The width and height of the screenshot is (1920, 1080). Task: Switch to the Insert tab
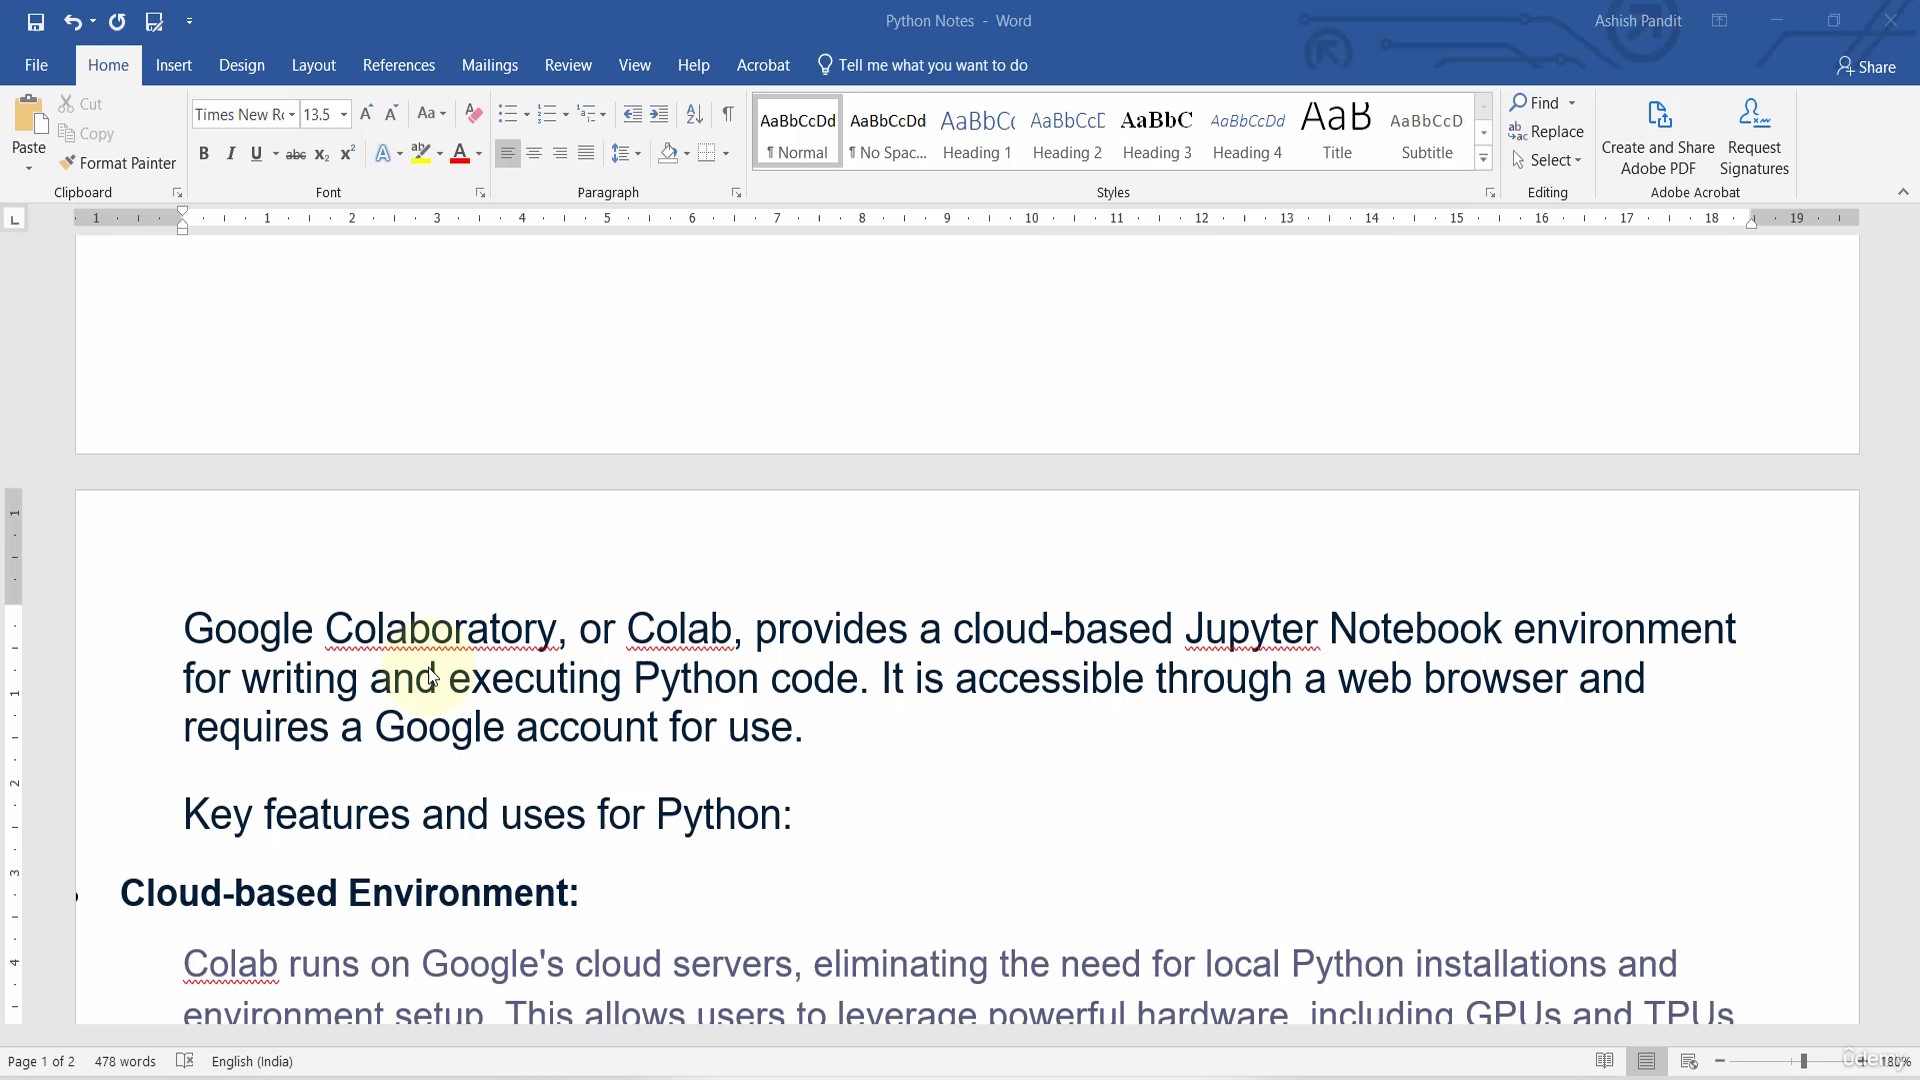pos(174,65)
